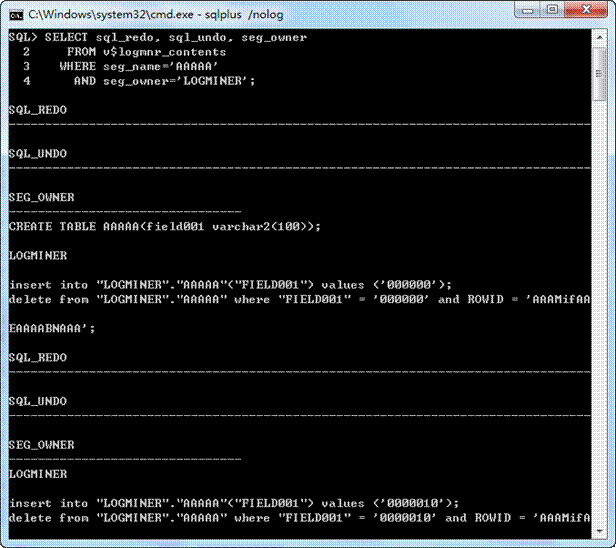This screenshot has height=548, width=616.
Task: Click the second SQL_REDO column header
Action: (x=38, y=358)
